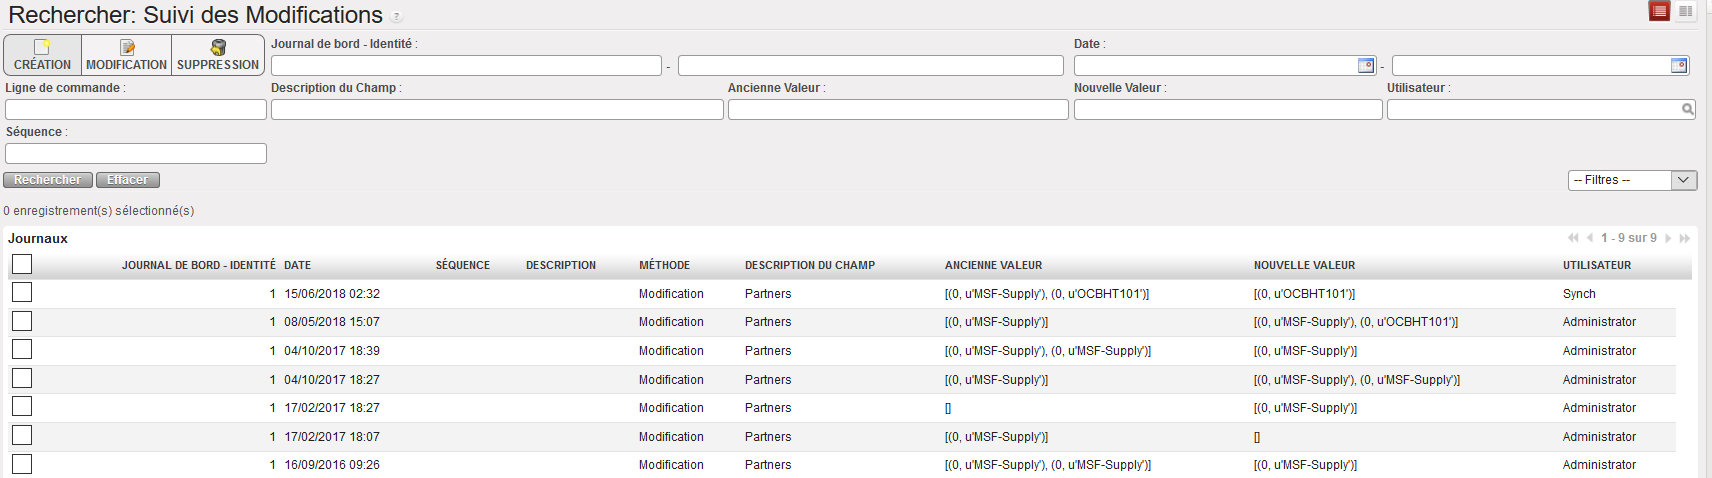
Task: Sort by the DATE column header
Action: 297,265
